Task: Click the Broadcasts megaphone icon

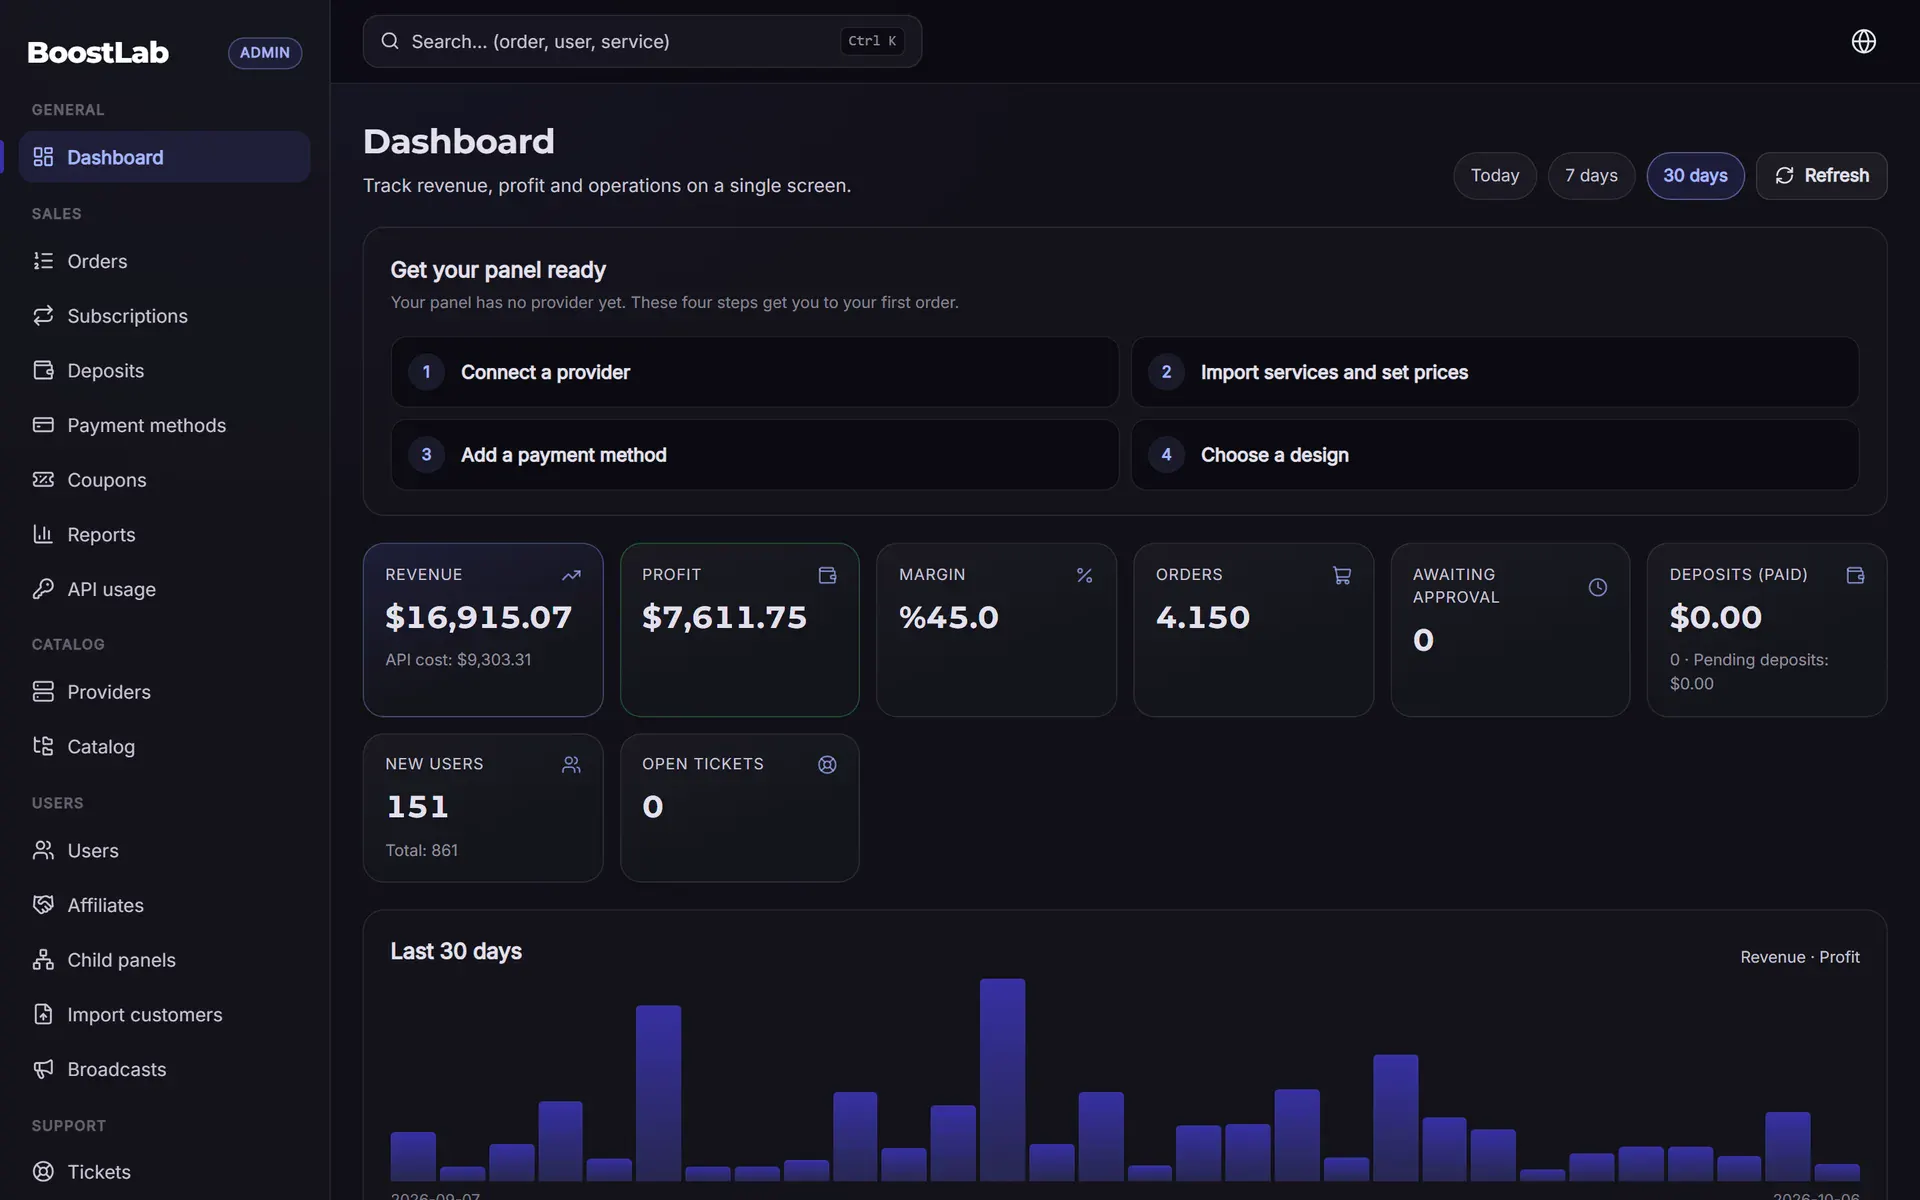Action: [43, 1069]
